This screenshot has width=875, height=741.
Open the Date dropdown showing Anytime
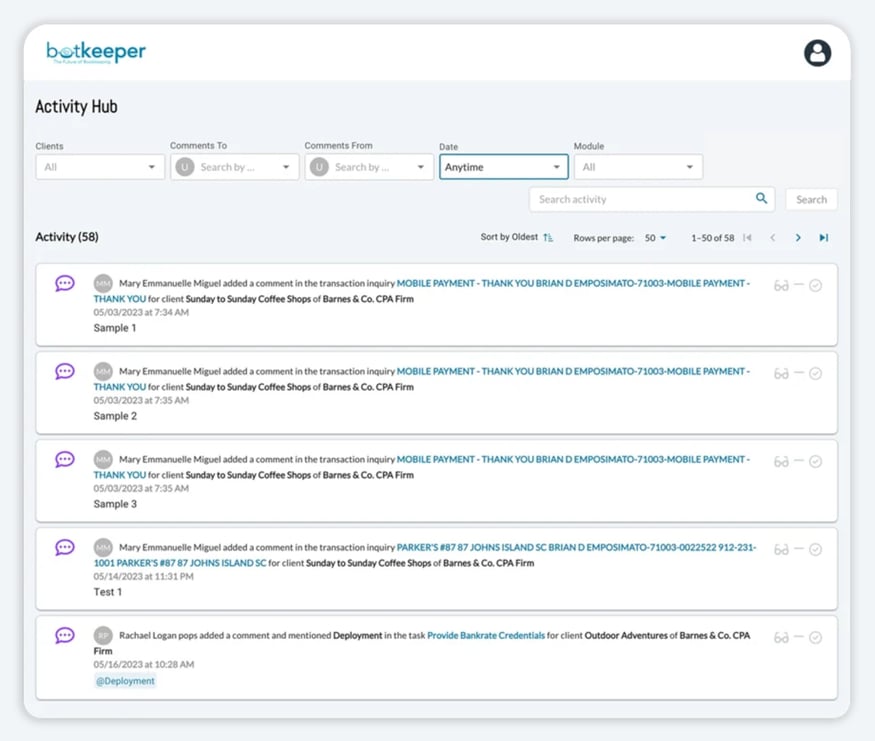tap(503, 167)
